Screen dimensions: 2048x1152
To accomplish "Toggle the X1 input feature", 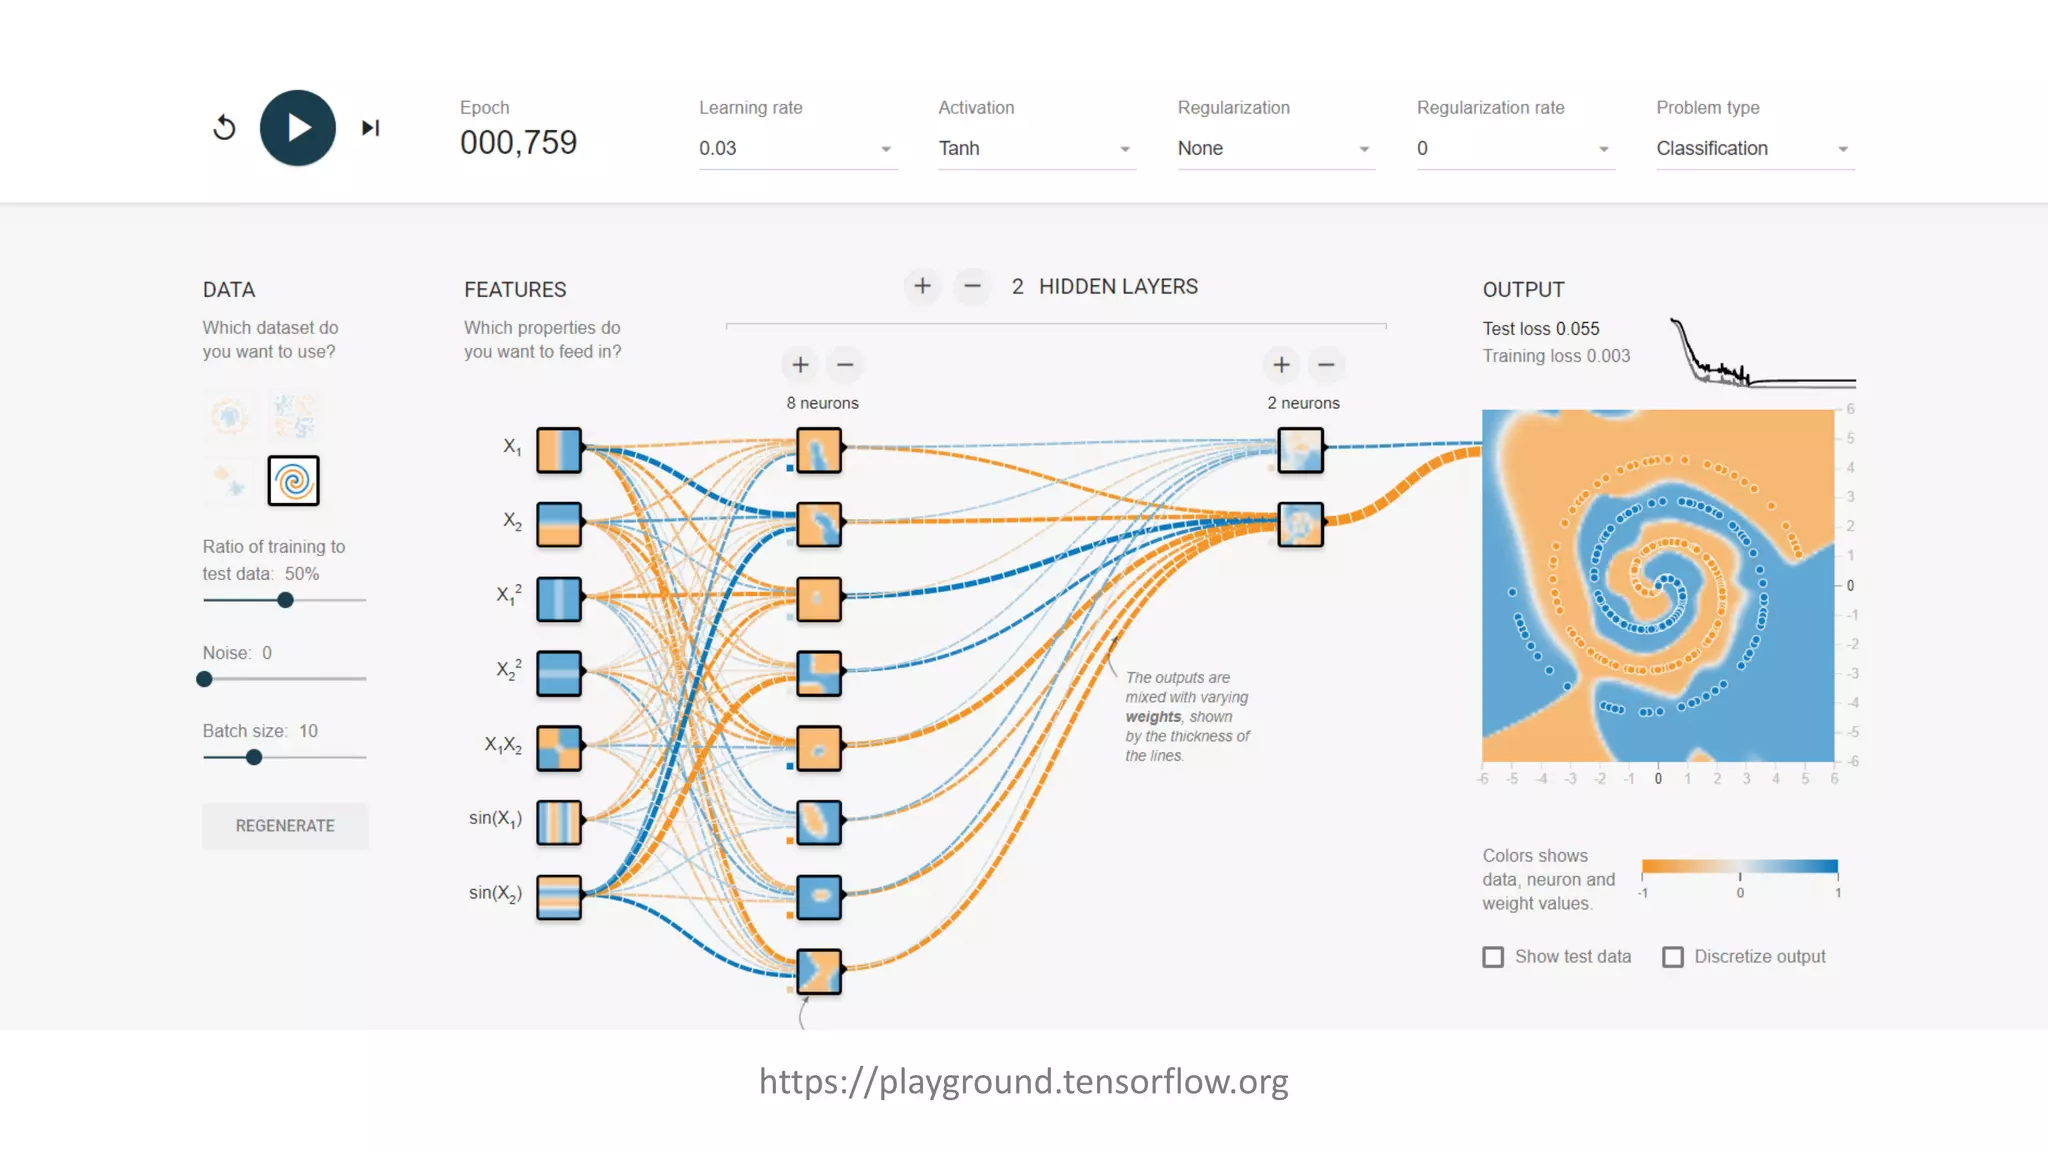I will pyautogui.click(x=559, y=450).
